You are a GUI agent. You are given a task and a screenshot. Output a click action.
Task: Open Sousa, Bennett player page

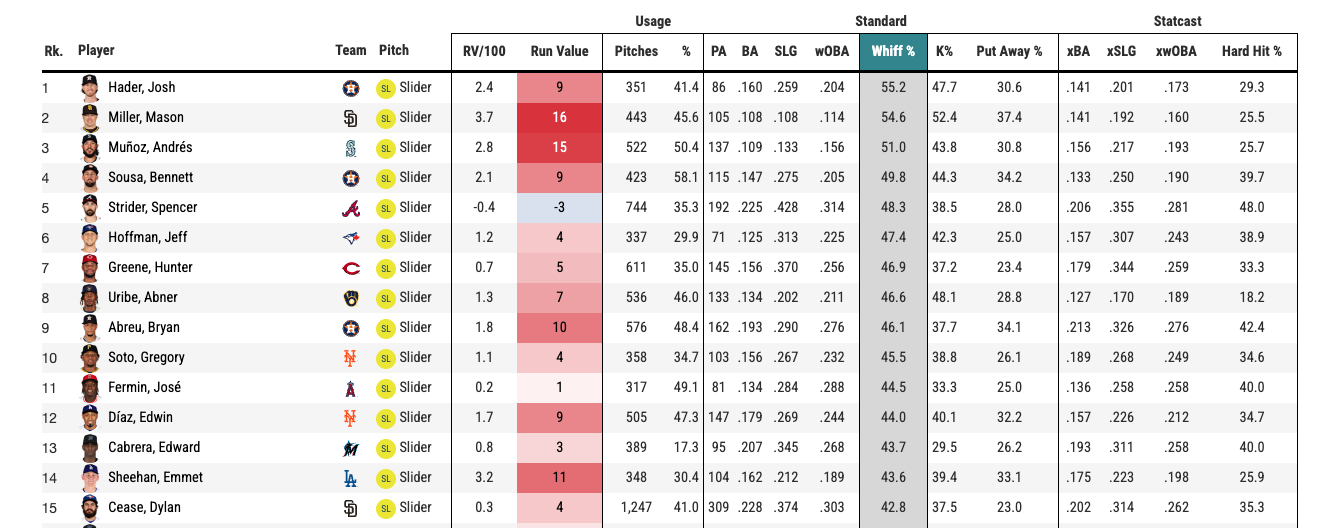(x=150, y=178)
